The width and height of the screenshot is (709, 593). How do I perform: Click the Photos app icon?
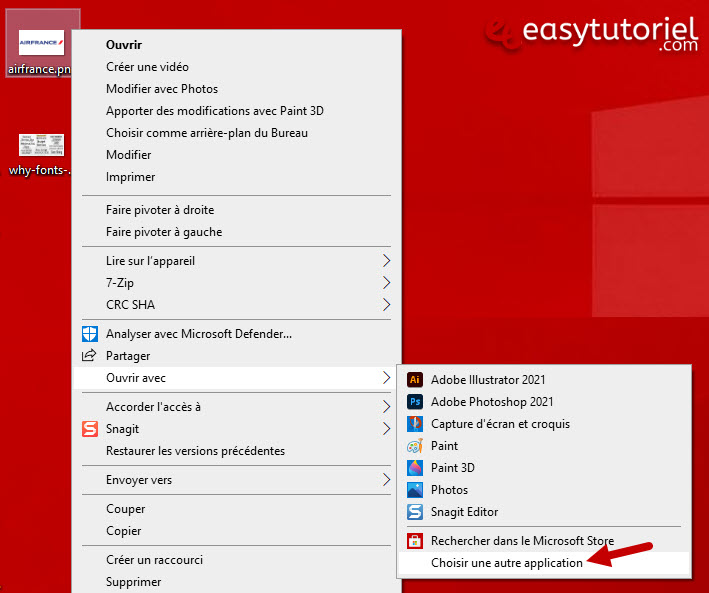click(x=415, y=490)
